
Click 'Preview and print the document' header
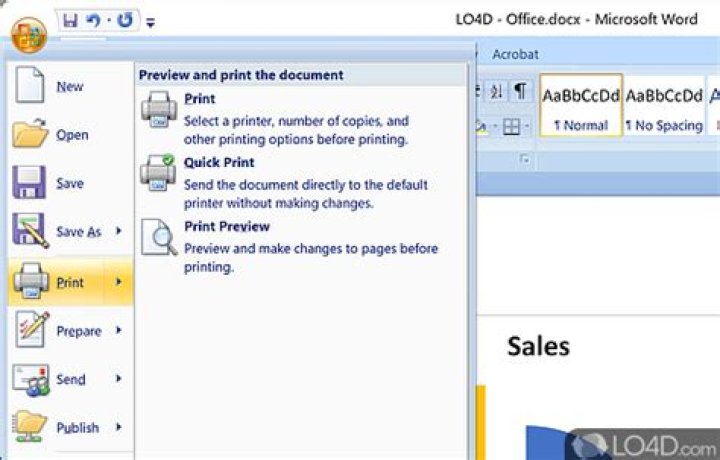pos(241,75)
